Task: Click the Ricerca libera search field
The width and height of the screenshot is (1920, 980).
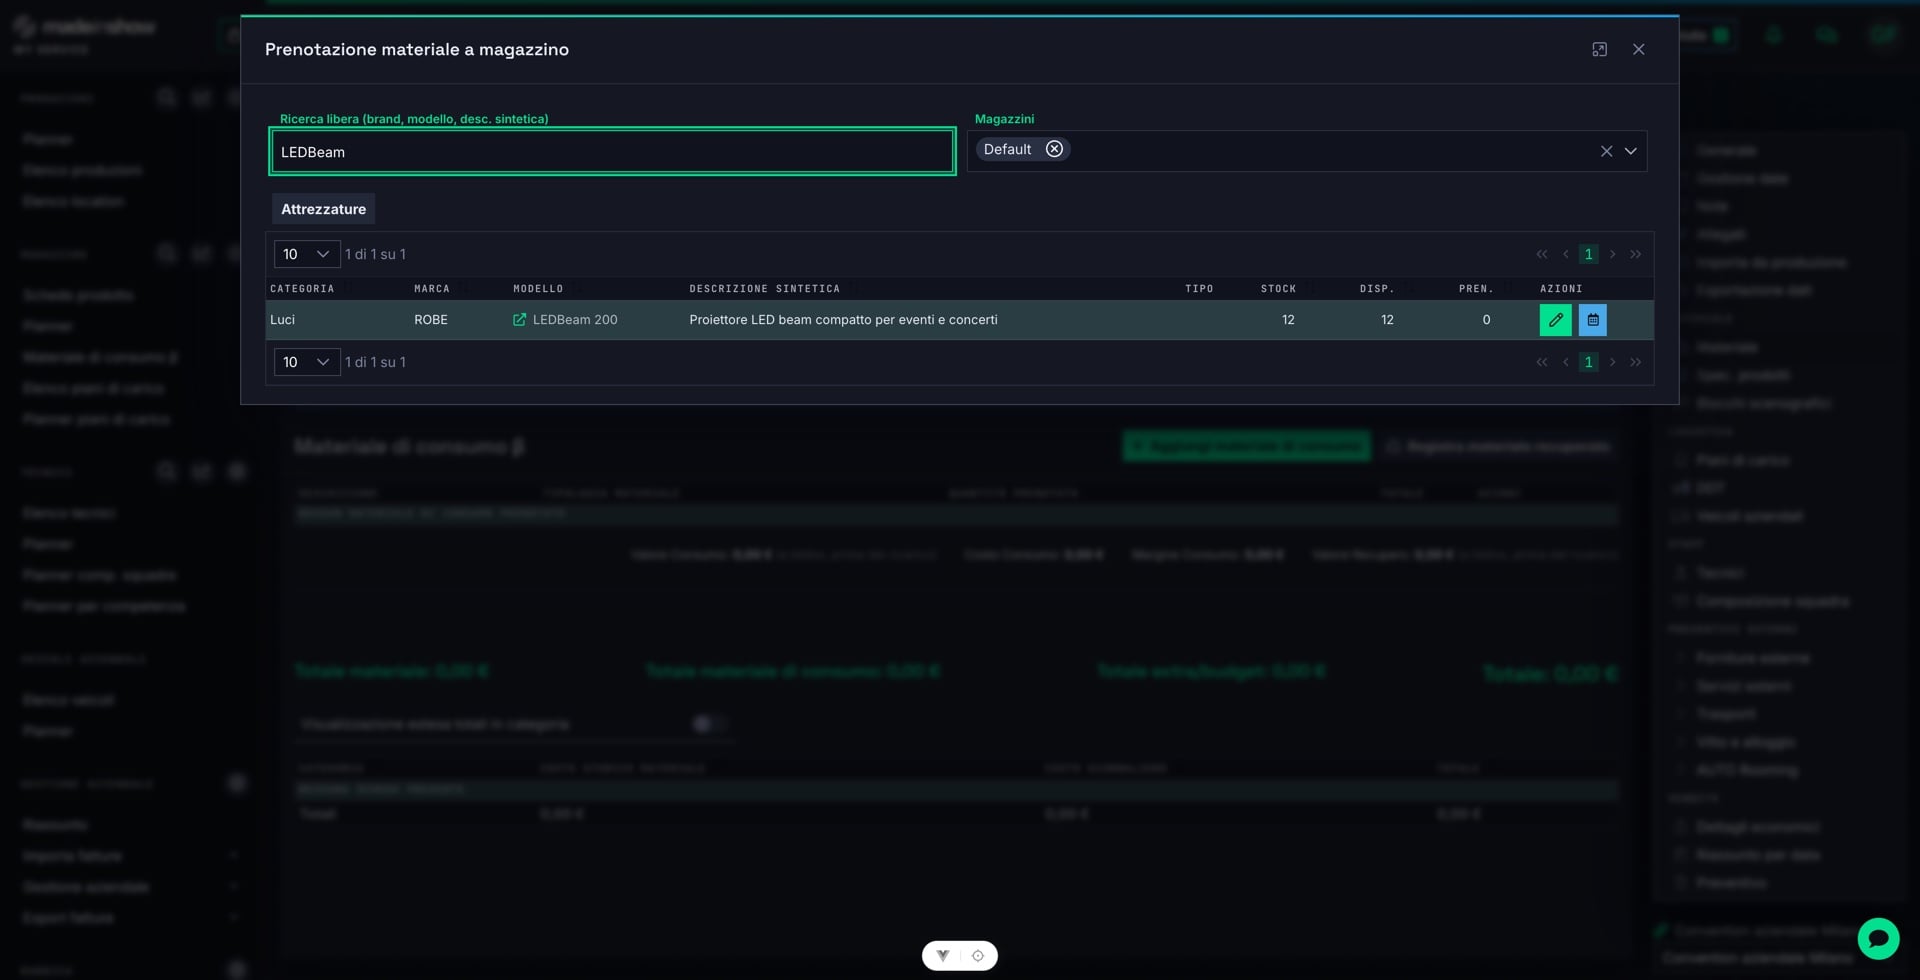Action: [612, 152]
